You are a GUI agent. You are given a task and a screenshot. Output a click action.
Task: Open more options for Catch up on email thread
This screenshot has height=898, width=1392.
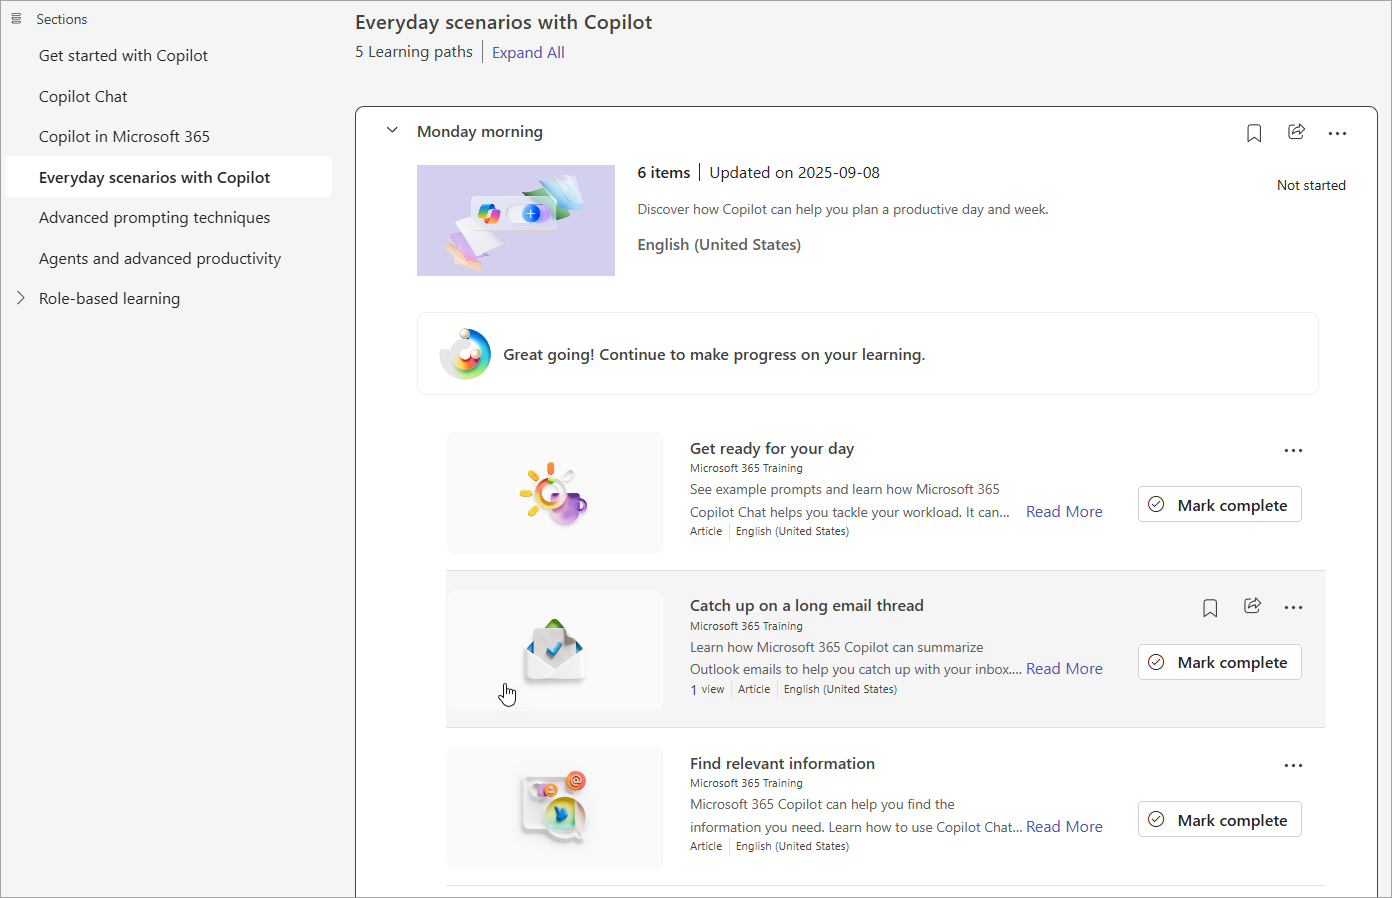(1293, 608)
